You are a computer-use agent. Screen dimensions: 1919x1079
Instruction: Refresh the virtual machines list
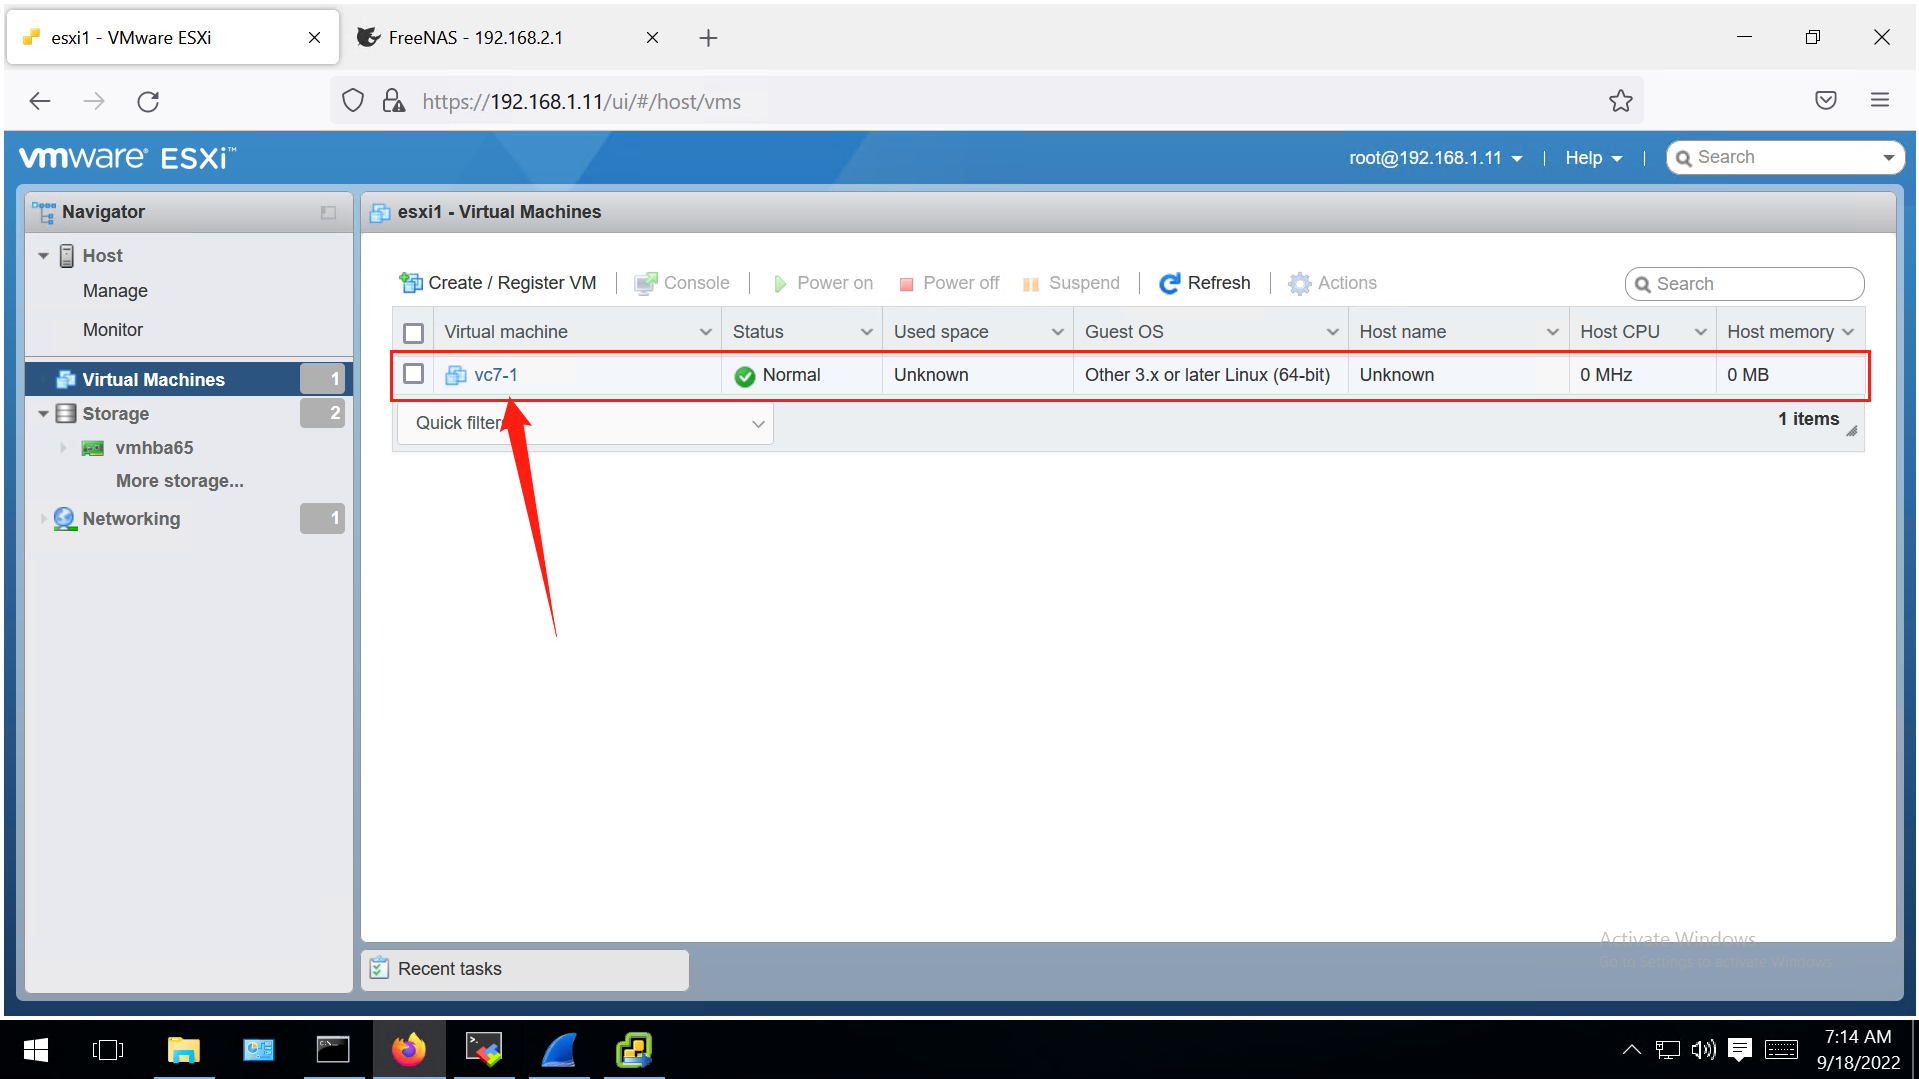click(x=1205, y=283)
